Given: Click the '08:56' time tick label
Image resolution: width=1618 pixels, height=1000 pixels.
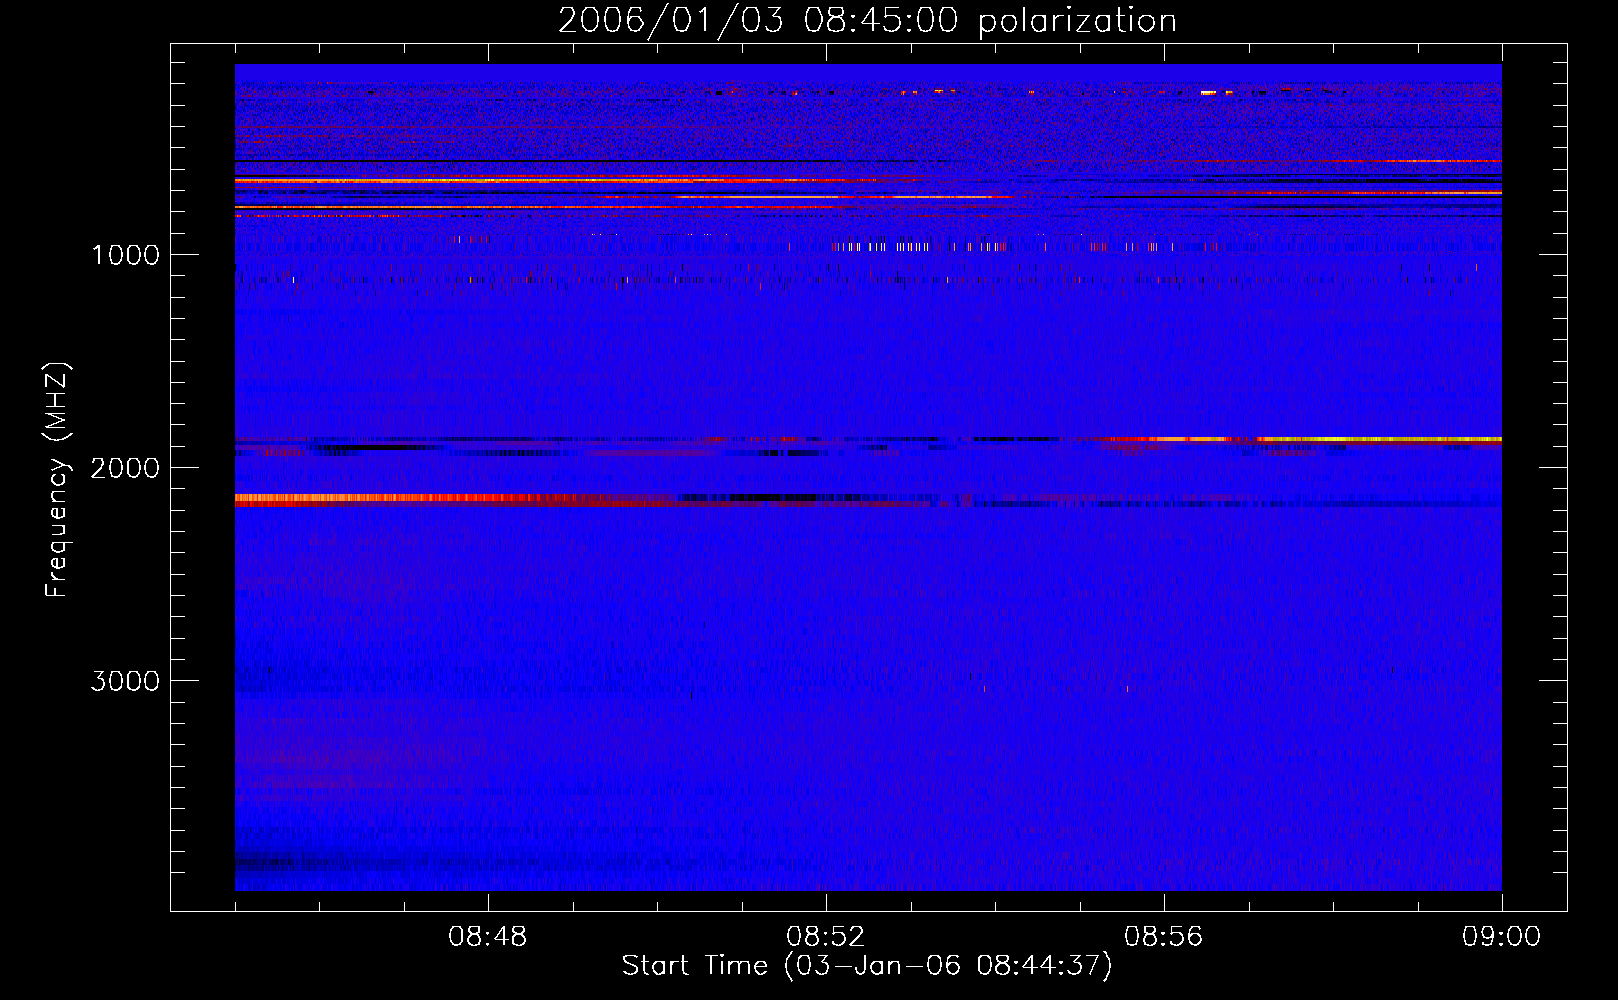Looking at the screenshot, I should coord(1164,937).
